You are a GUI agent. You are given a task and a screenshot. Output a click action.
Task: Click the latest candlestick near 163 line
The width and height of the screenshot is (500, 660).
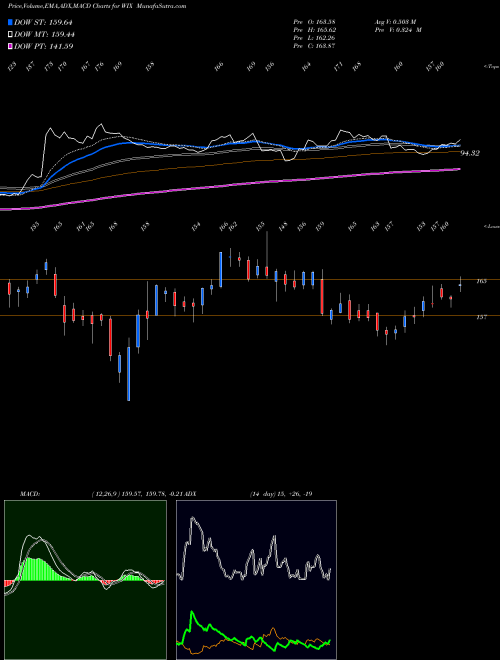click(x=460, y=285)
